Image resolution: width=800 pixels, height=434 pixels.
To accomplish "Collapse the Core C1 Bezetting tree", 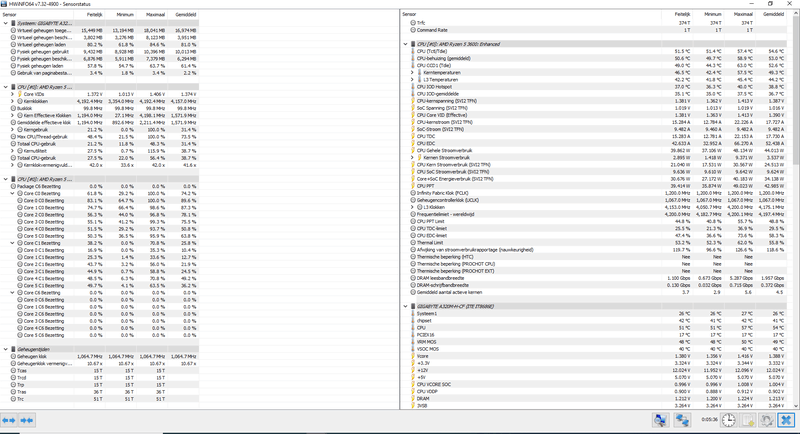I will click(x=12, y=243).
